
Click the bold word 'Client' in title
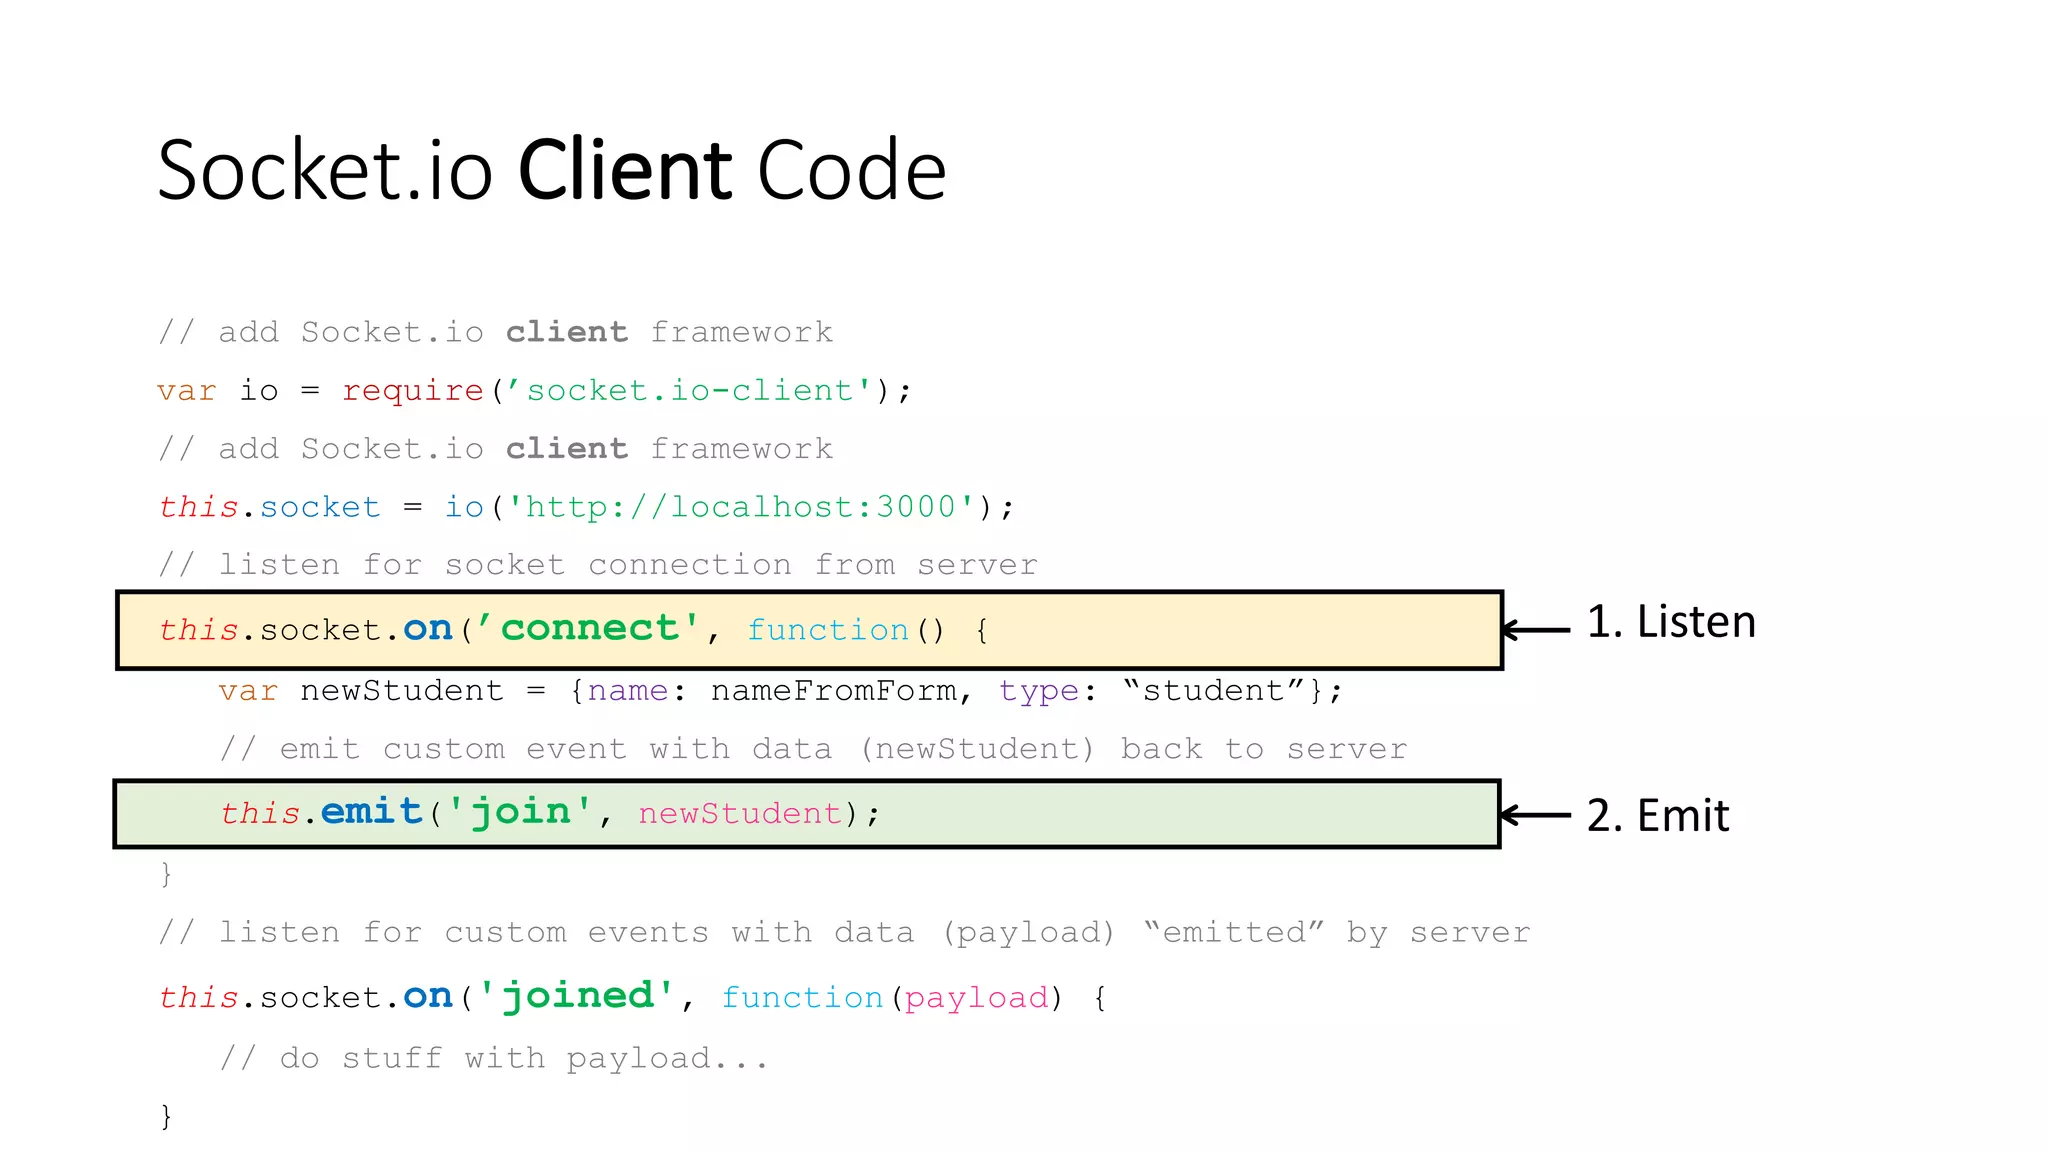tap(626, 170)
